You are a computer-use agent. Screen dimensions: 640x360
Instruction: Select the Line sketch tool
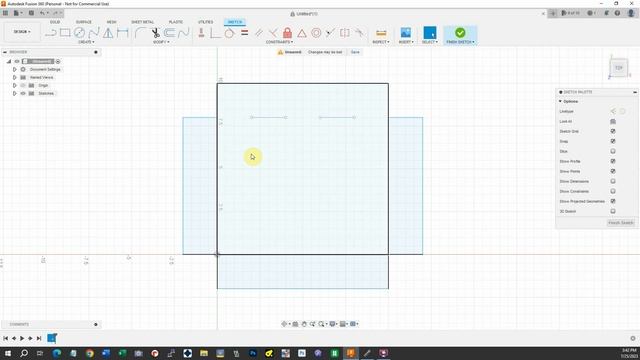tap(51, 33)
